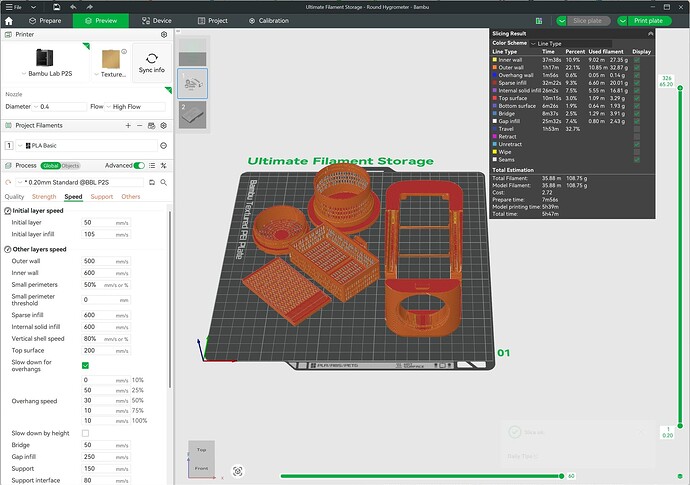Toggle Seams display checkbox
Image resolution: width=690 pixels, height=485 pixels.
click(637, 159)
